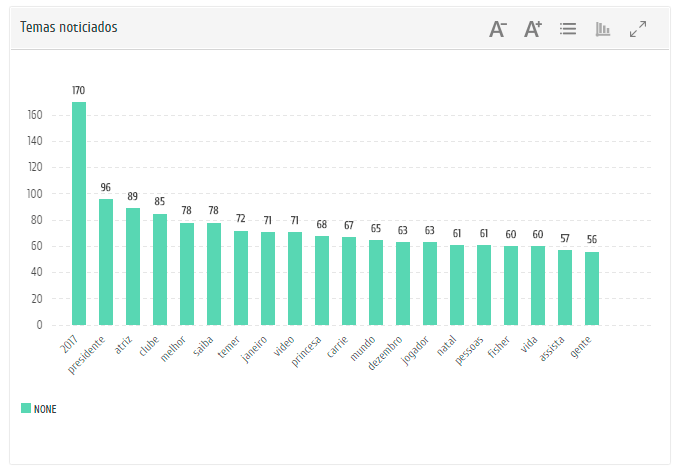Expand the chart to fullscreen
Screen dimensions: 675x471
click(x=638, y=29)
